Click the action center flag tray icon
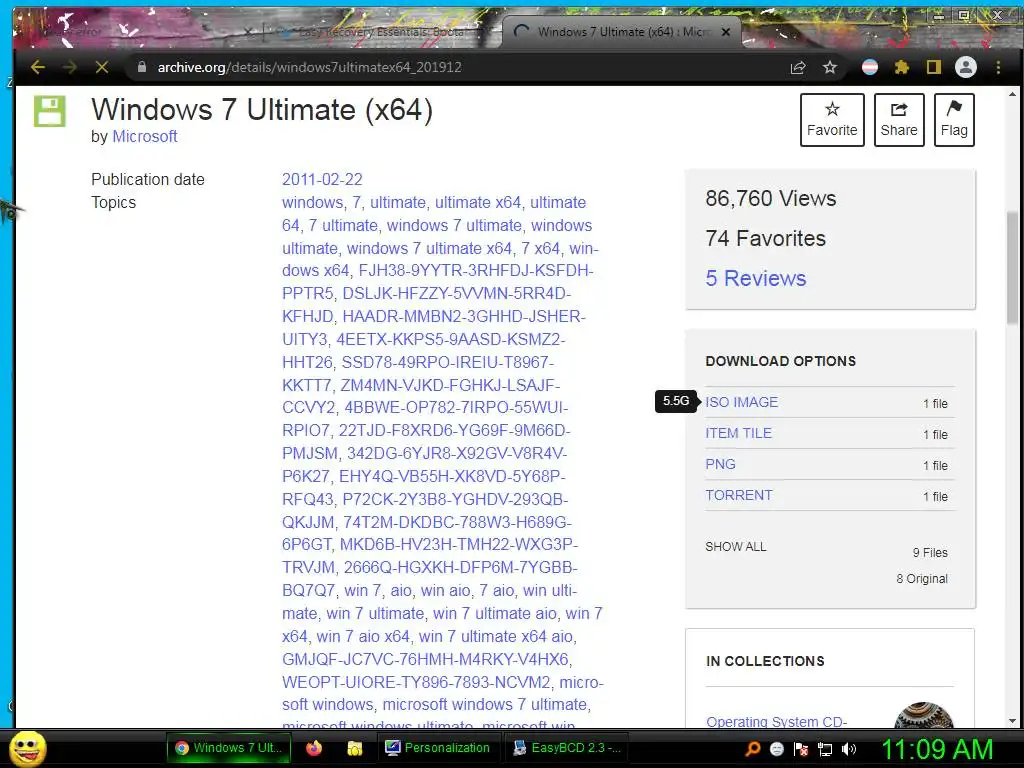 click(801, 749)
